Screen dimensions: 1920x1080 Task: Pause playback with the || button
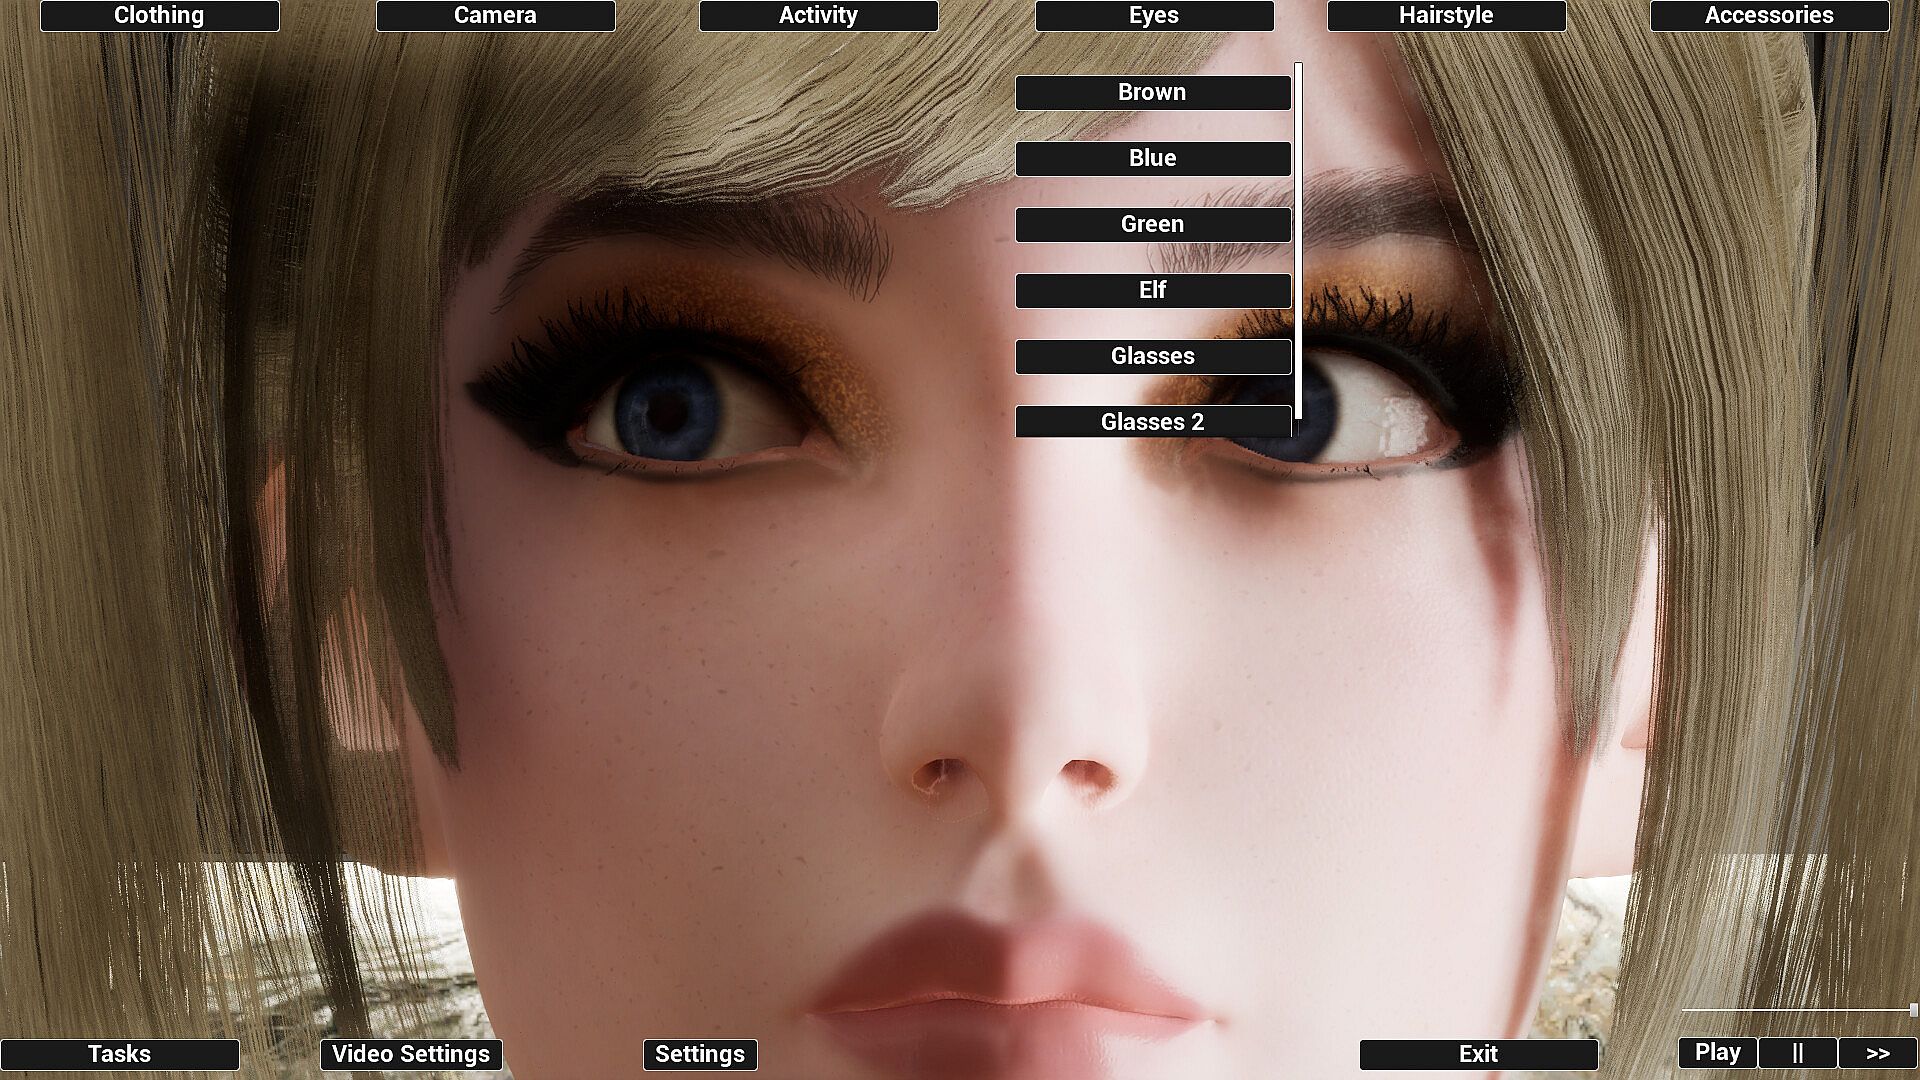1797,1053
